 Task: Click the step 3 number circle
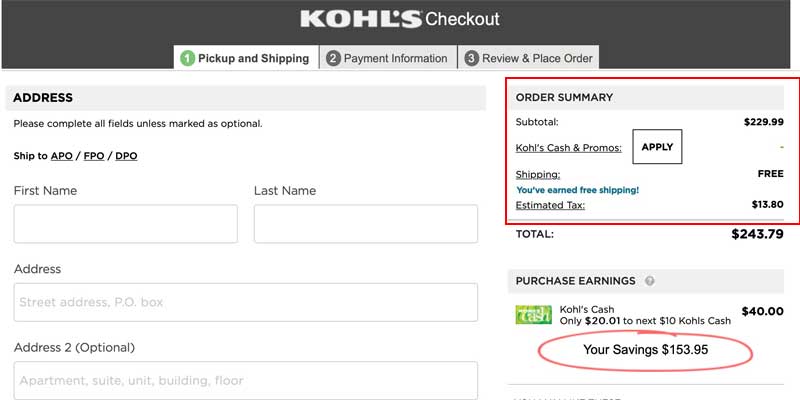tap(471, 58)
